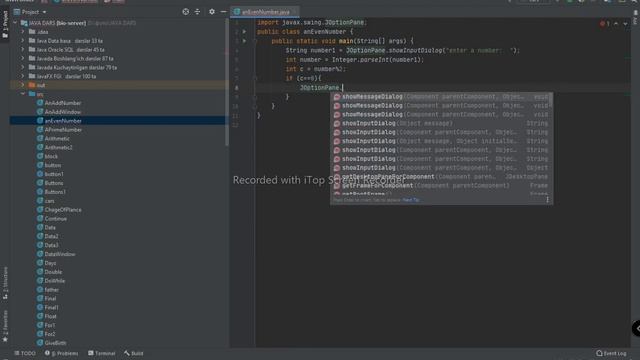Select AnAddWindow class in tree
Viewport: 640px width, 360px height.
point(62,112)
